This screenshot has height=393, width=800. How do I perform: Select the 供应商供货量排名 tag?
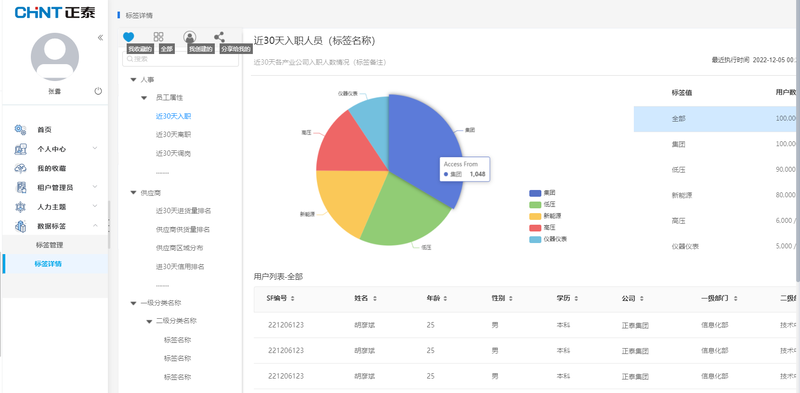[x=183, y=229]
